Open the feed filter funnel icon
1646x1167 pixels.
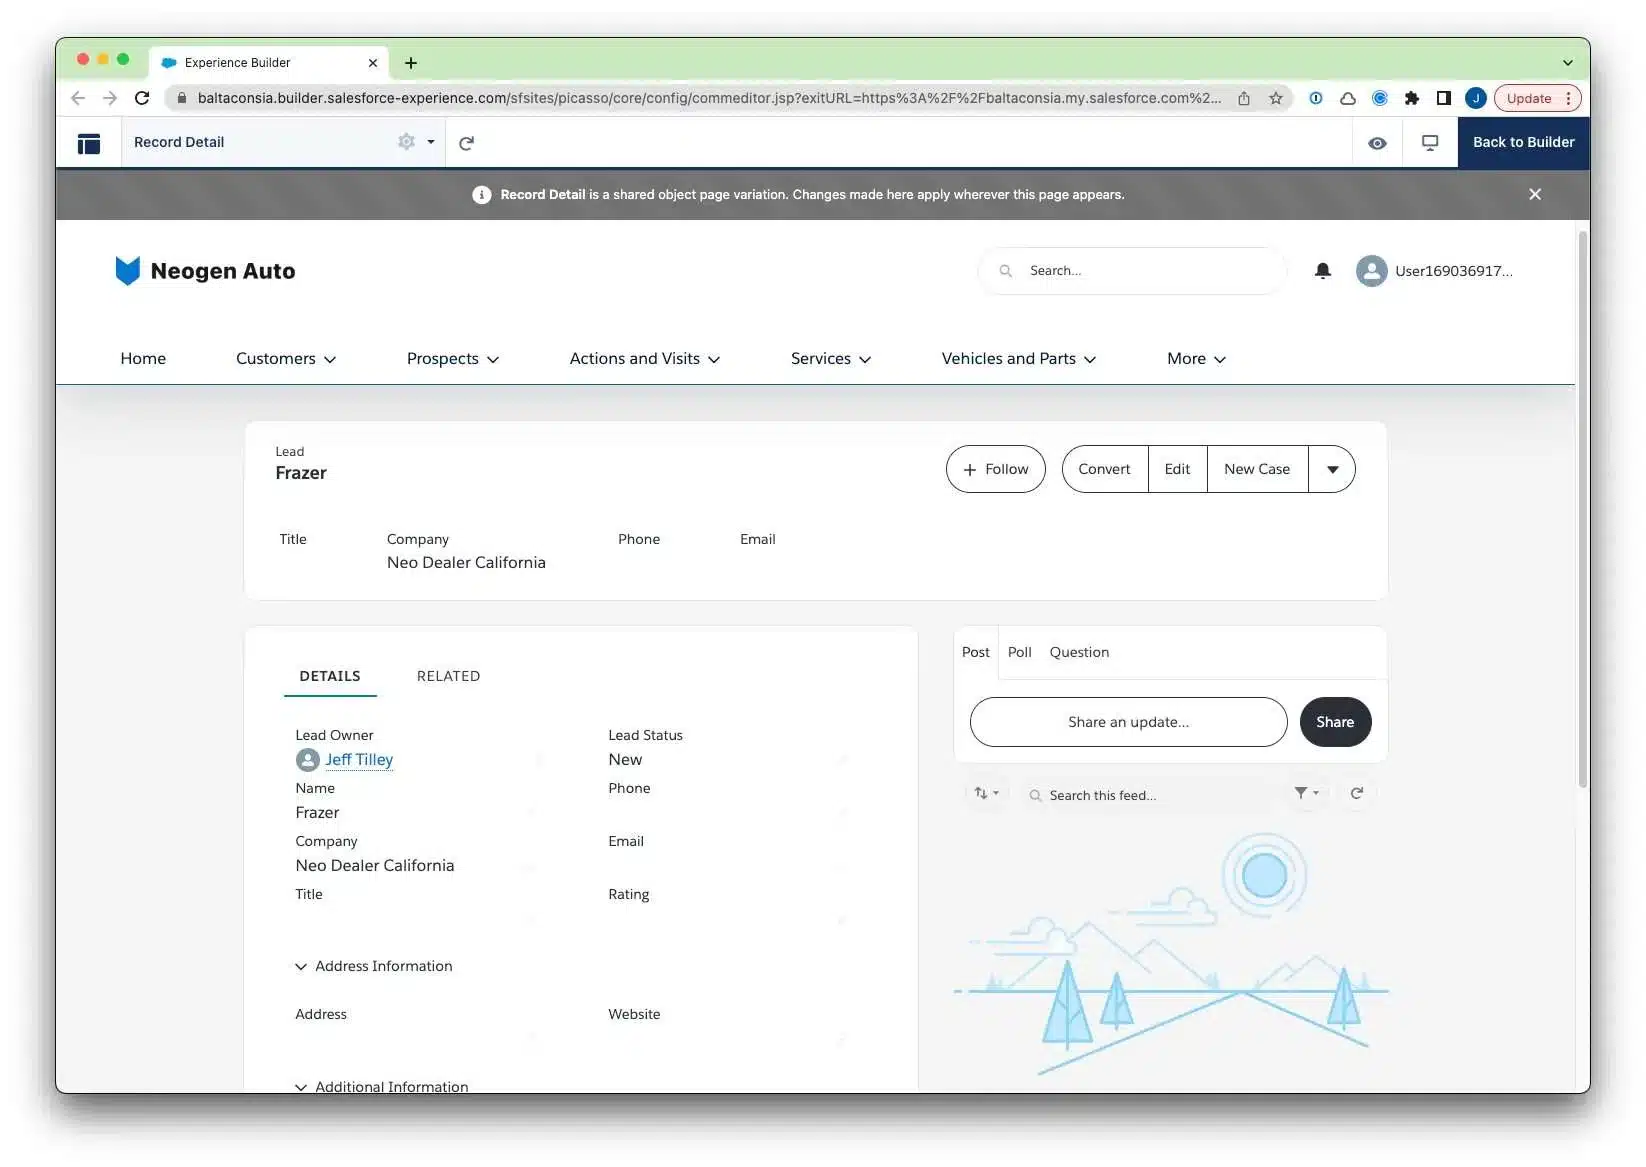click(x=1305, y=793)
